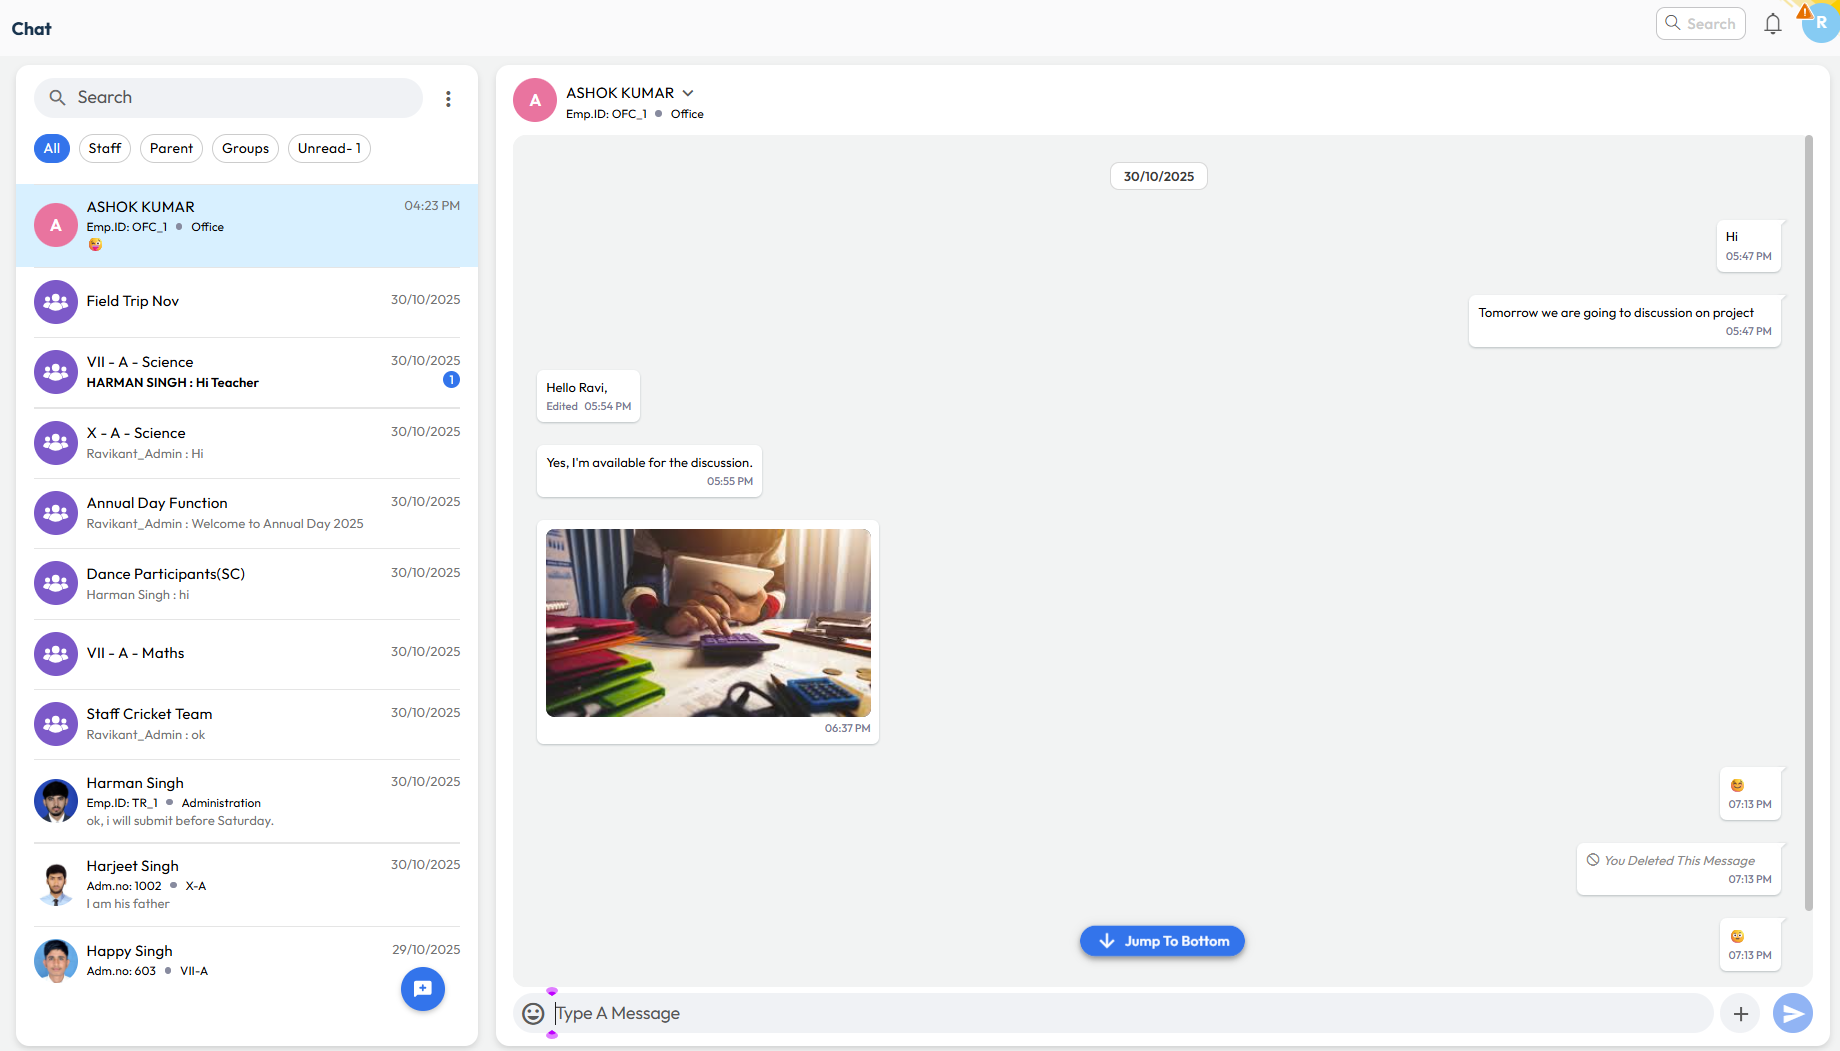Start a new chat with floating button

[423, 989]
